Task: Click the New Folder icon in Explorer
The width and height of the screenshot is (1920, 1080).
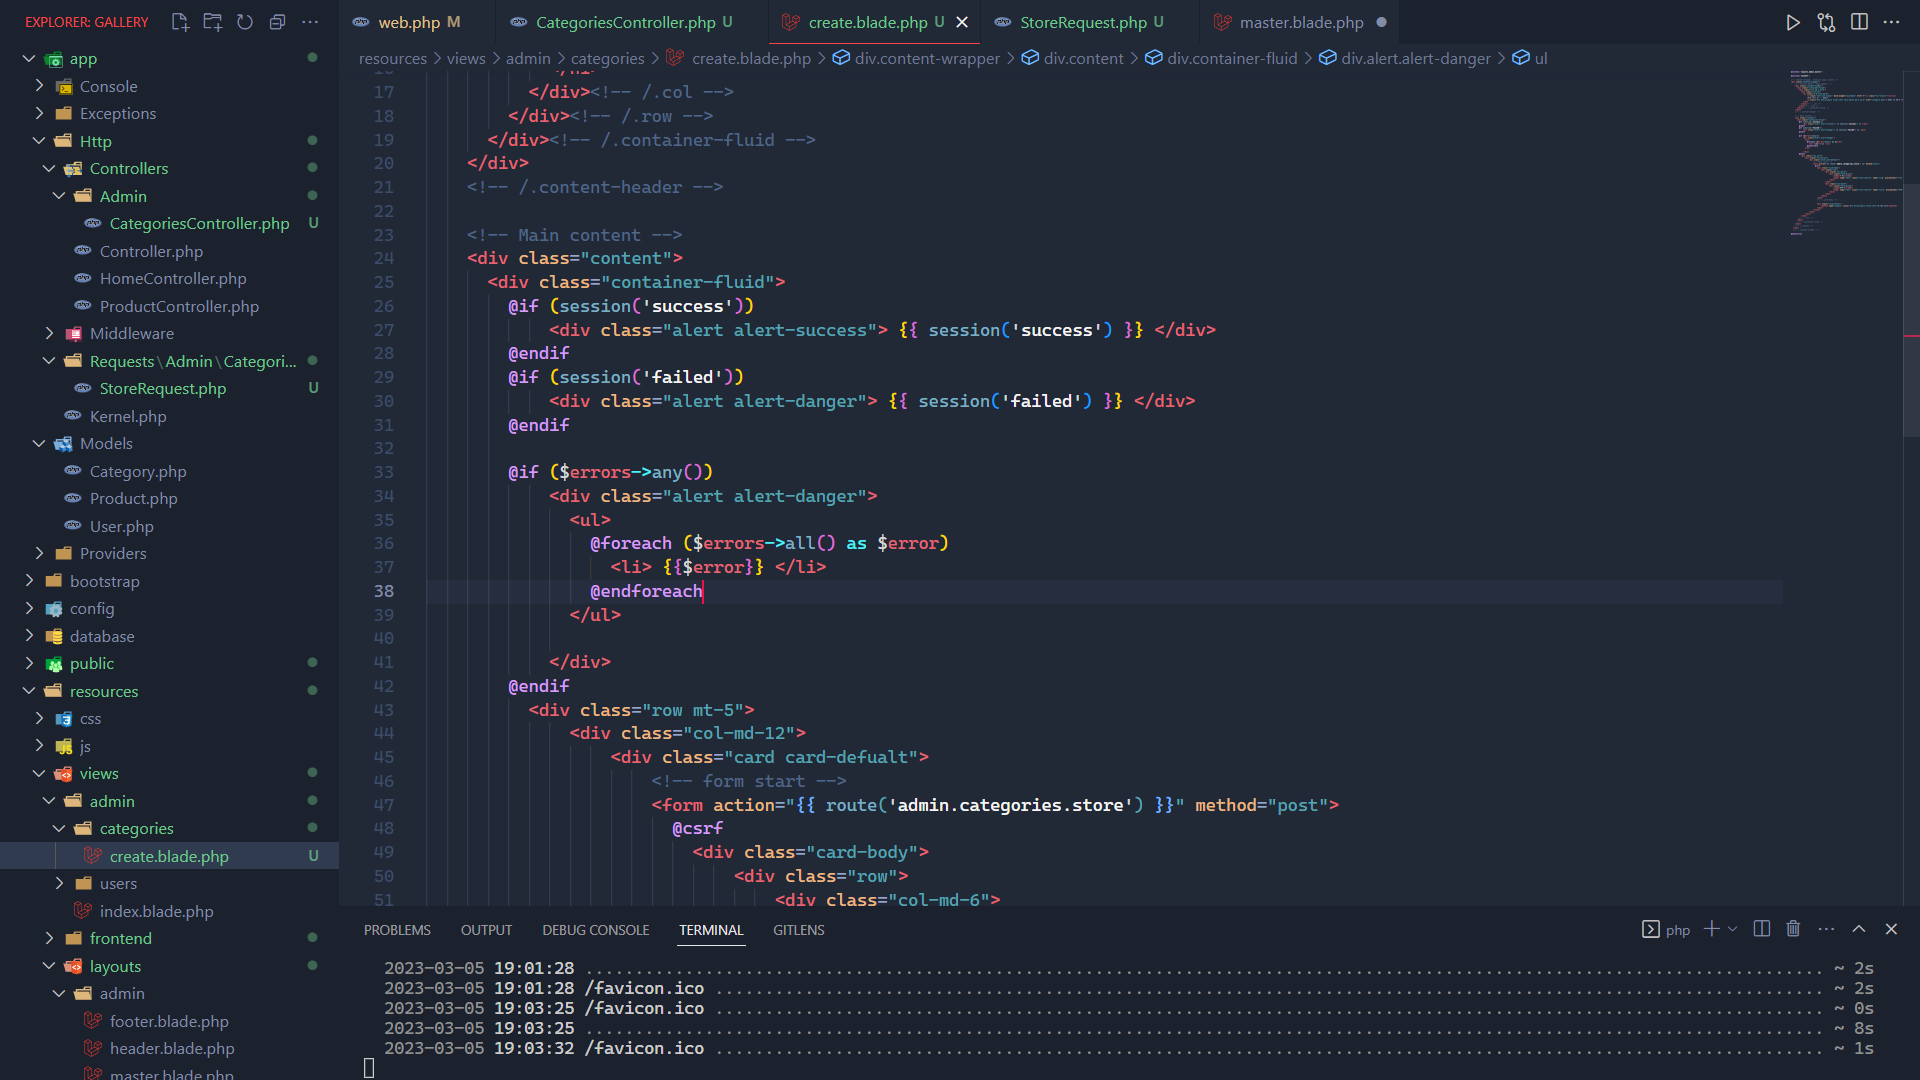Action: pos(213,22)
